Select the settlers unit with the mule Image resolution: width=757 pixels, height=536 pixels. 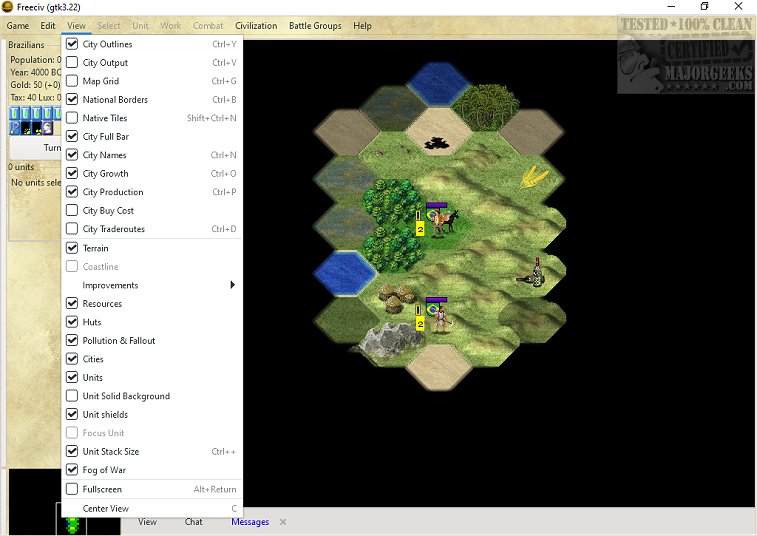point(443,222)
